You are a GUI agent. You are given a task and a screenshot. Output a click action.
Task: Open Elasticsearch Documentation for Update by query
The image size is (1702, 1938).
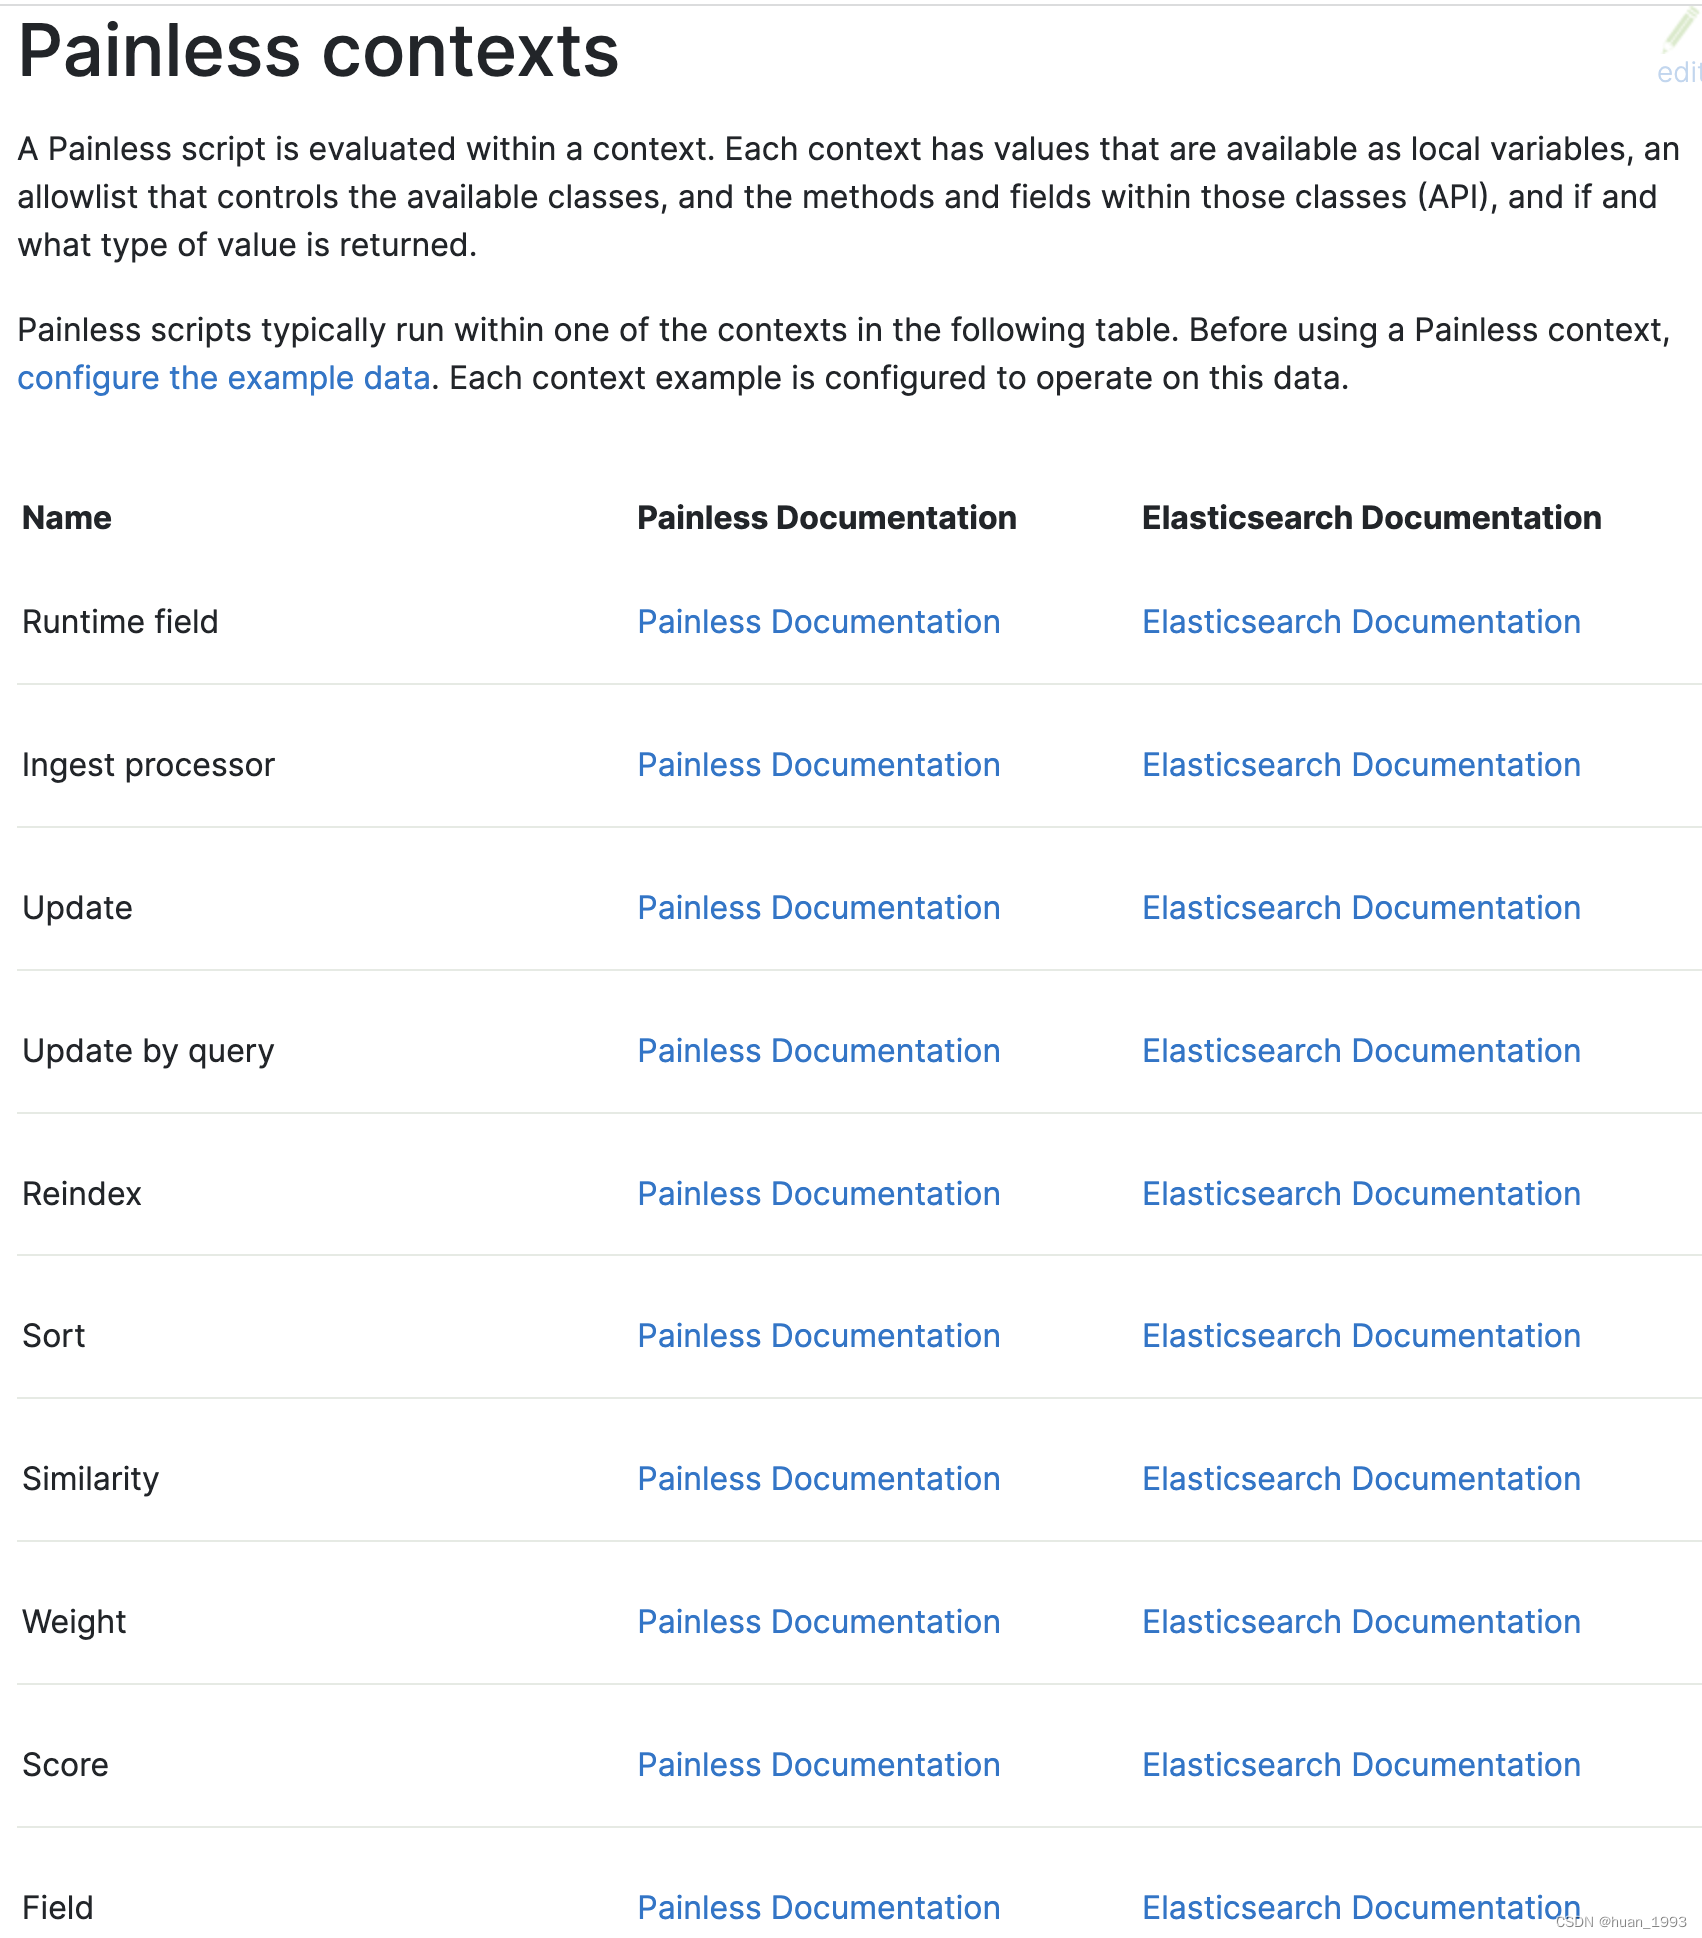coord(1360,1051)
